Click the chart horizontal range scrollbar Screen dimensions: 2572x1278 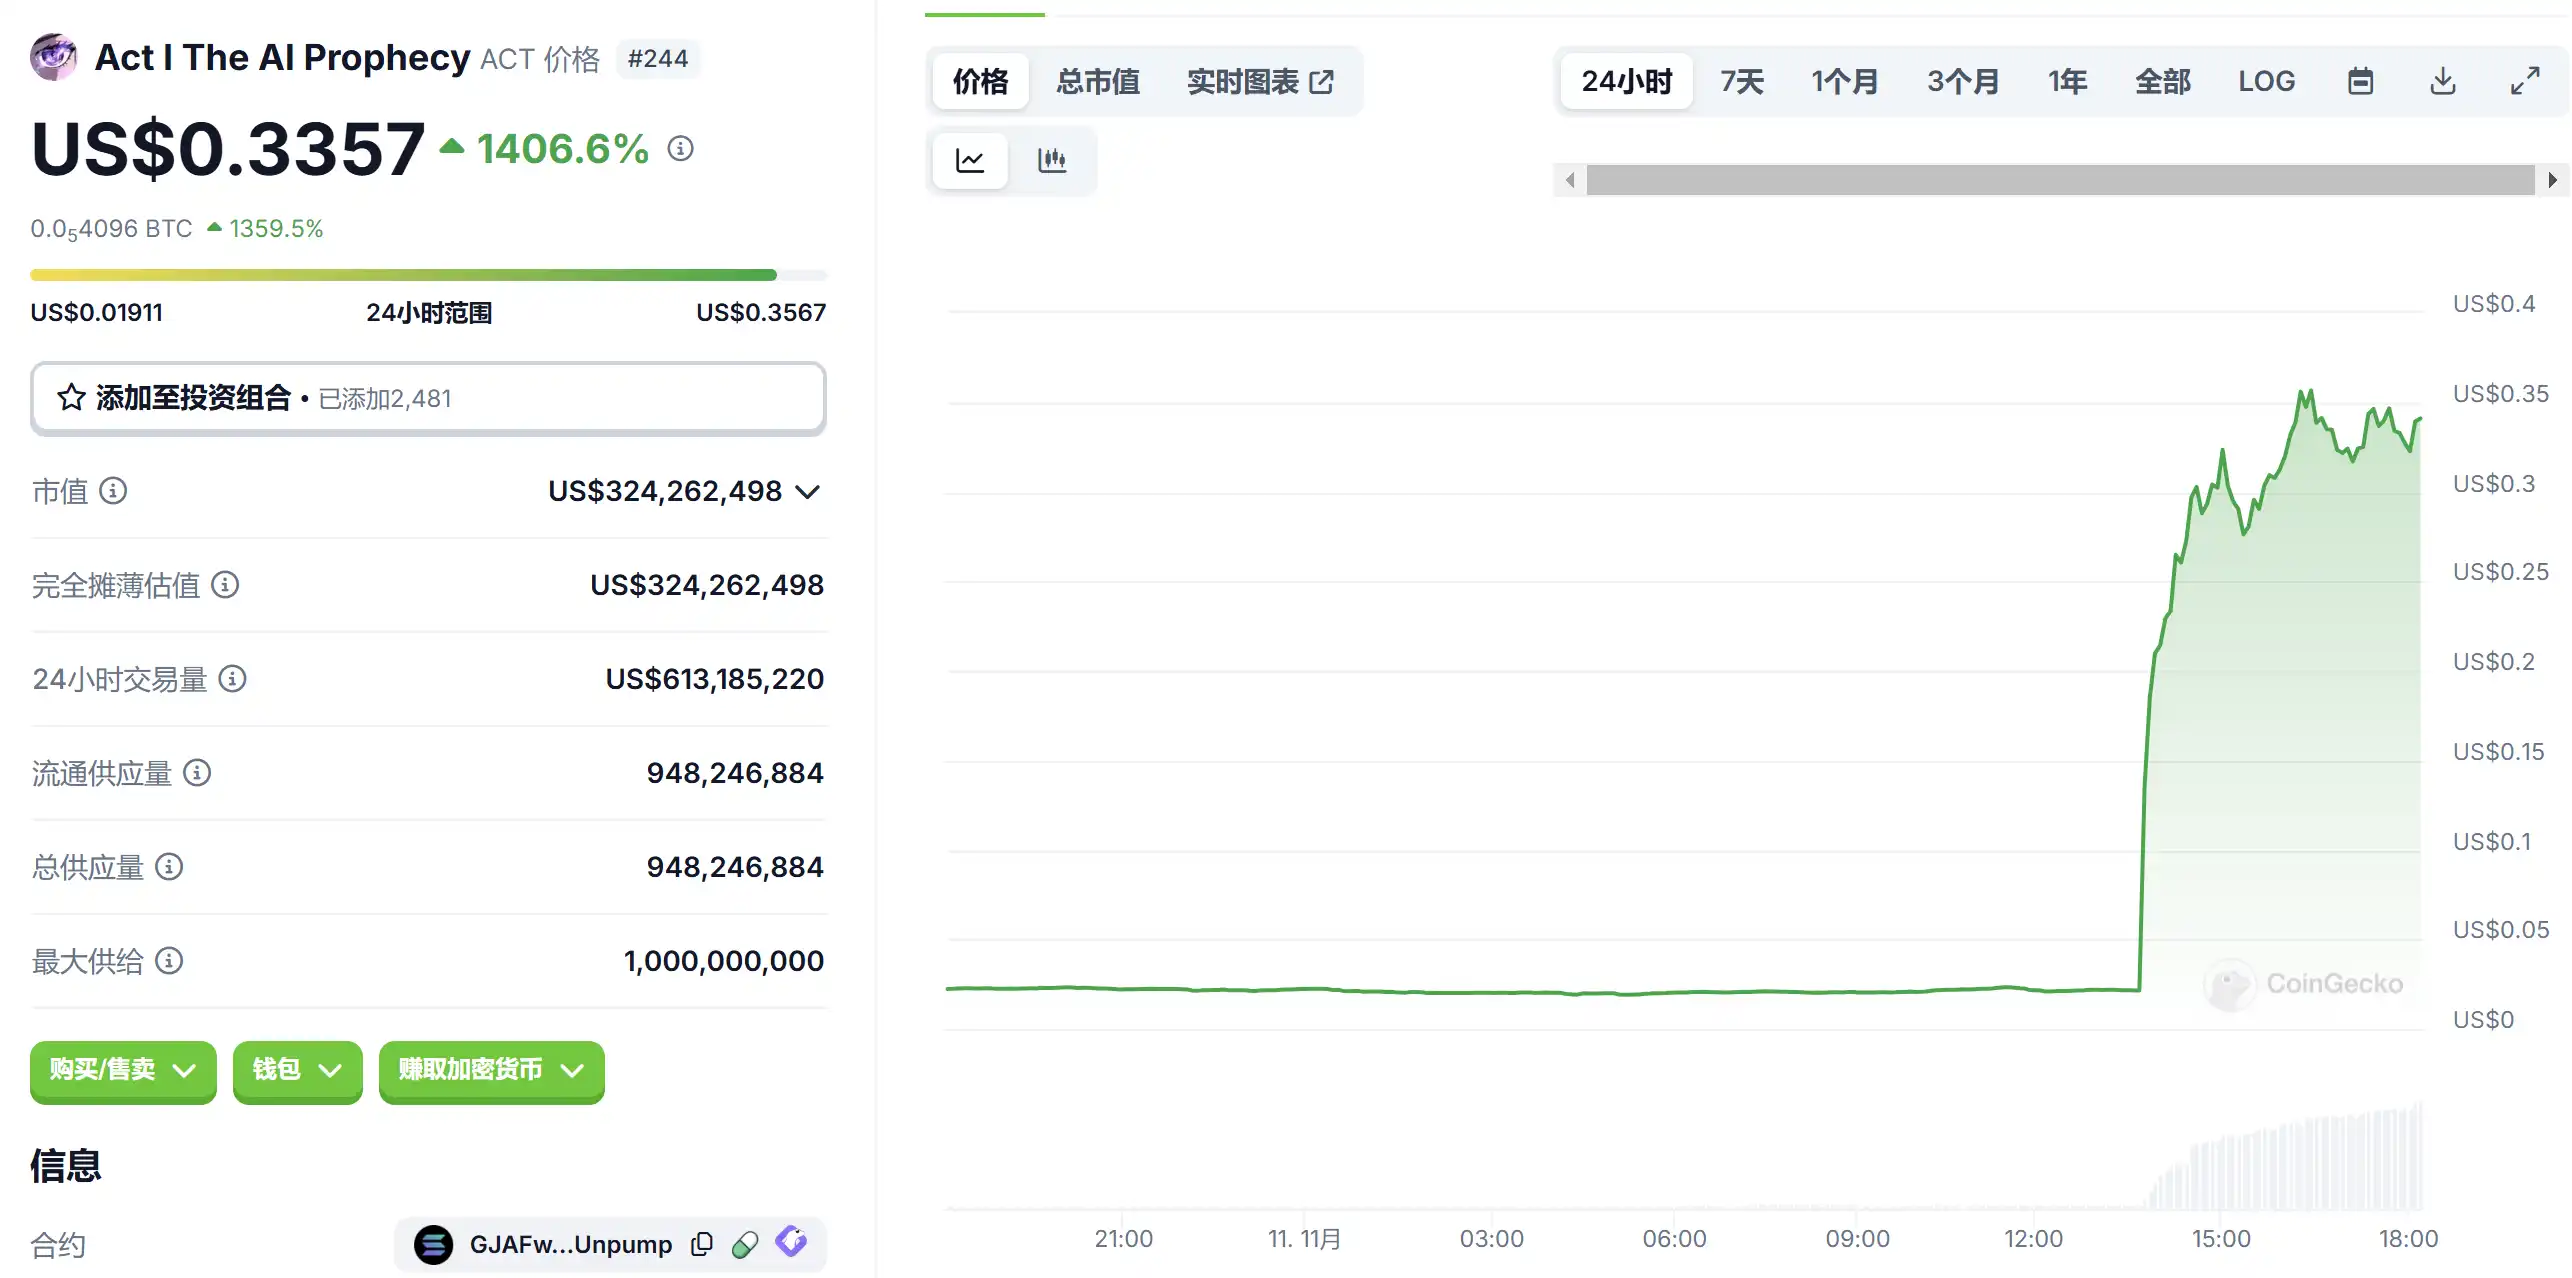point(2060,180)
